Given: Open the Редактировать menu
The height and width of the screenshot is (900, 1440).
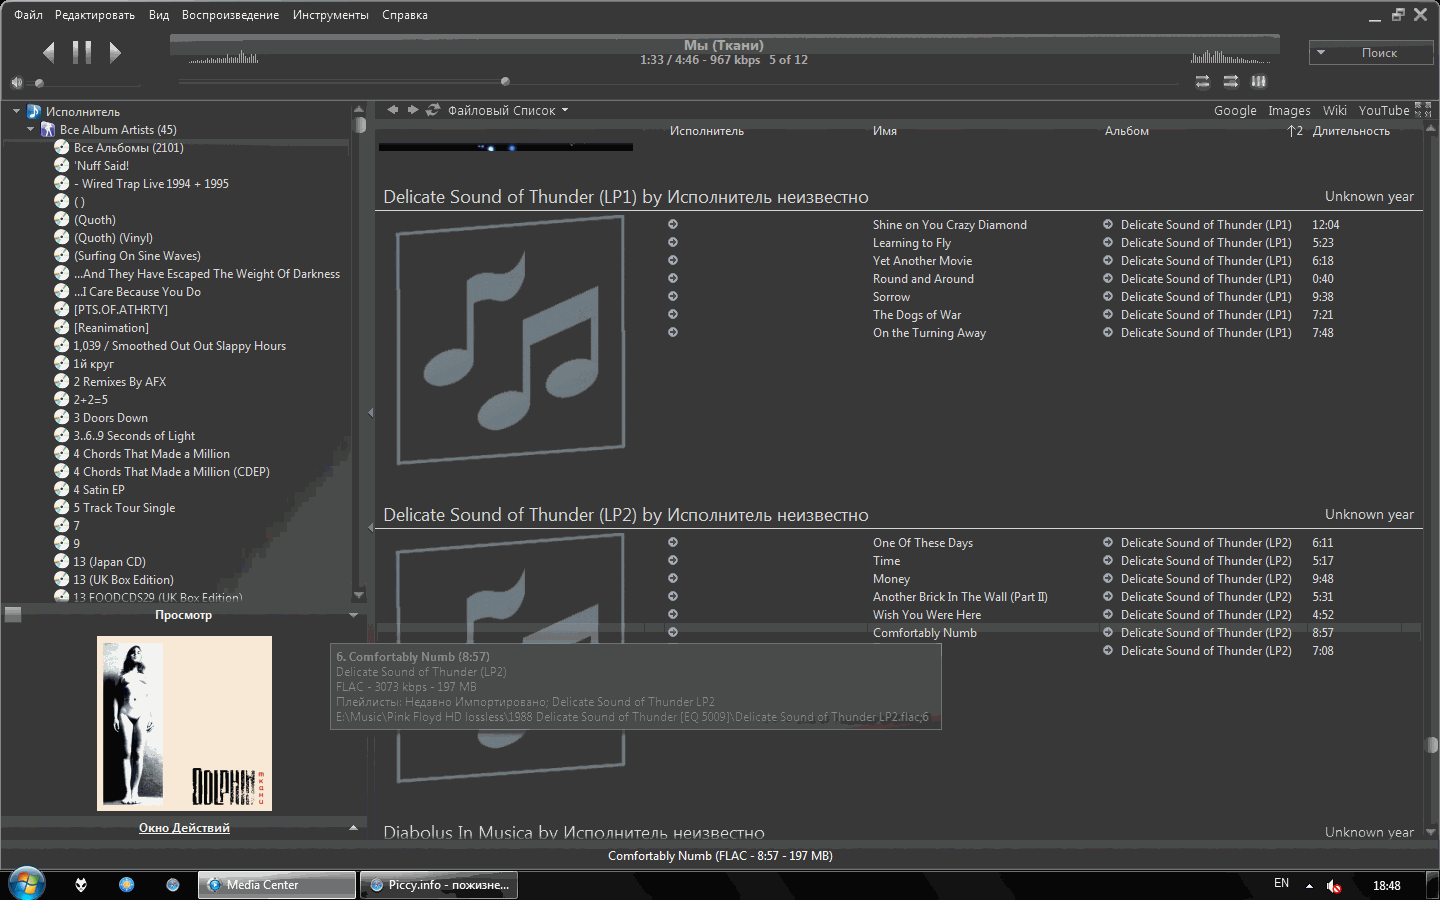Looking at the screenshot, I should pyautogui.click(x=95, y=15).
